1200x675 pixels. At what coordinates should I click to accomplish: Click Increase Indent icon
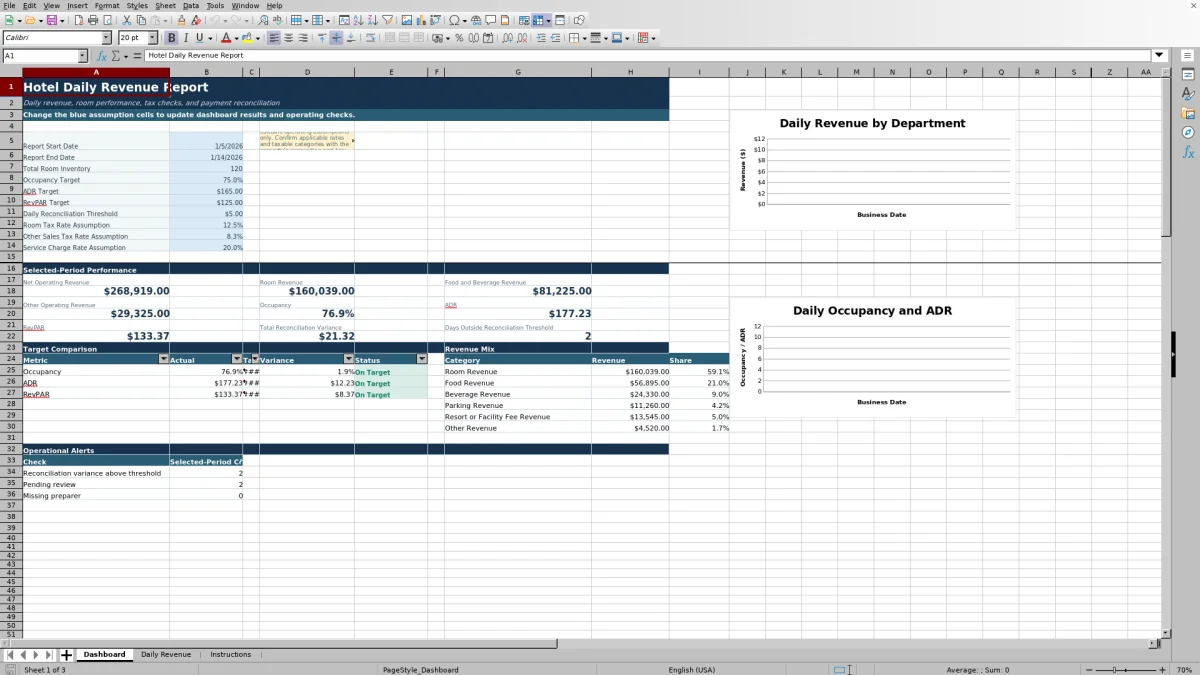541,38
